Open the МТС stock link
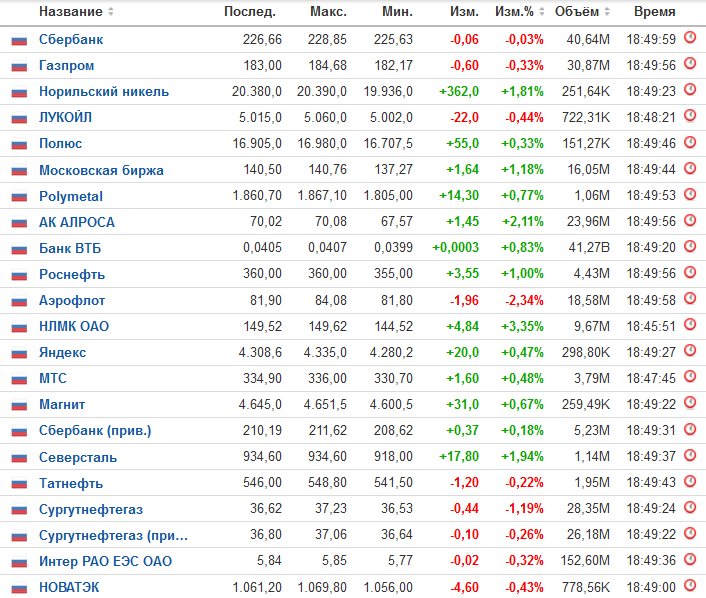This screenshot has height=598, width=706. tap(53, 379)
